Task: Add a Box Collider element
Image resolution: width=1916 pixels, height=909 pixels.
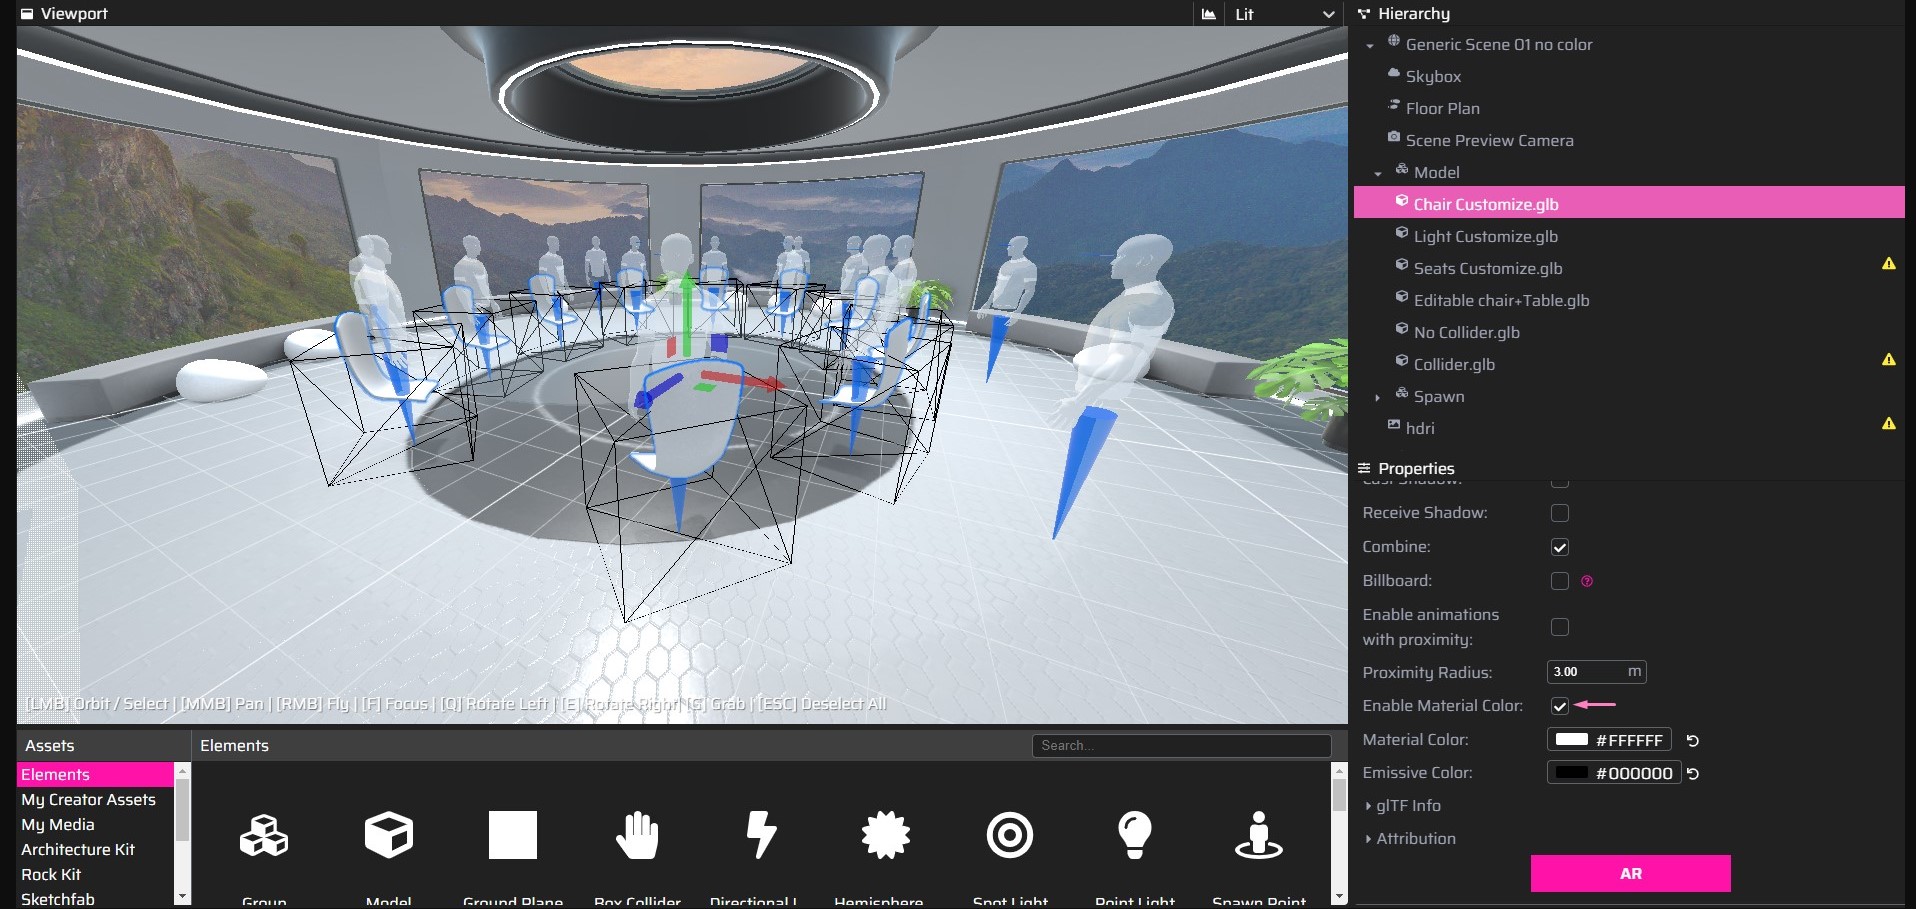Action: [637, 835]
